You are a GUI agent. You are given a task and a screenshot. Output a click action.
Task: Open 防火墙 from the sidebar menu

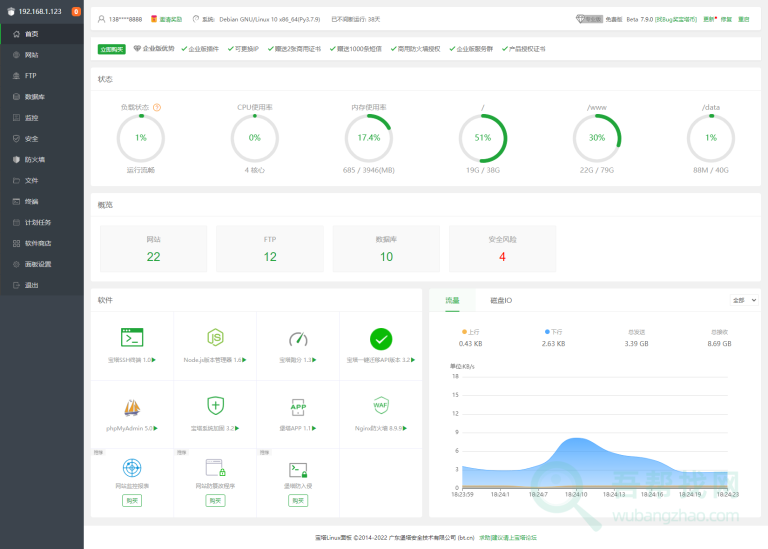(35, 159)
